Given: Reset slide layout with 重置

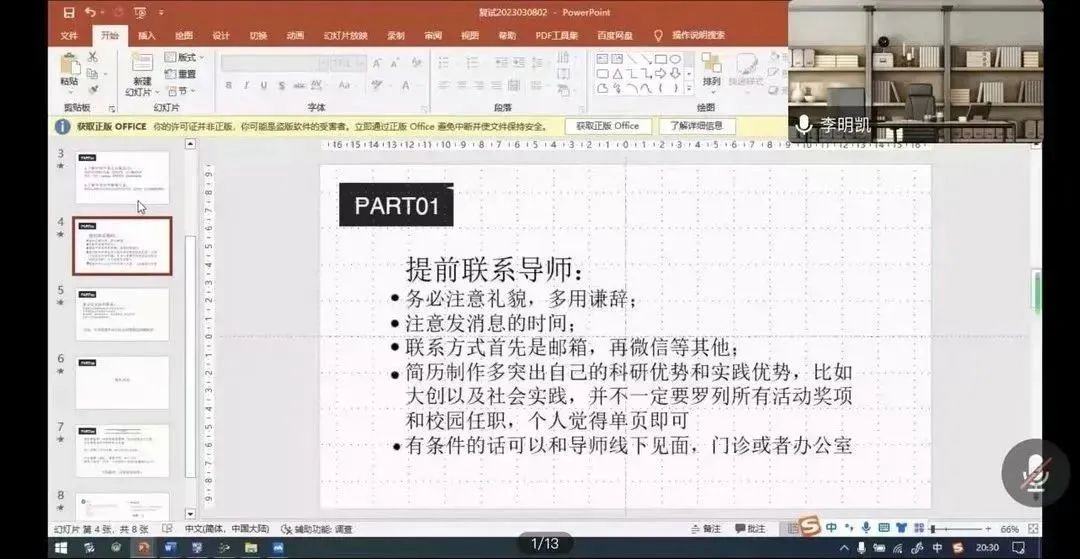Looking at the screenshot, I should tap(181, 74).
